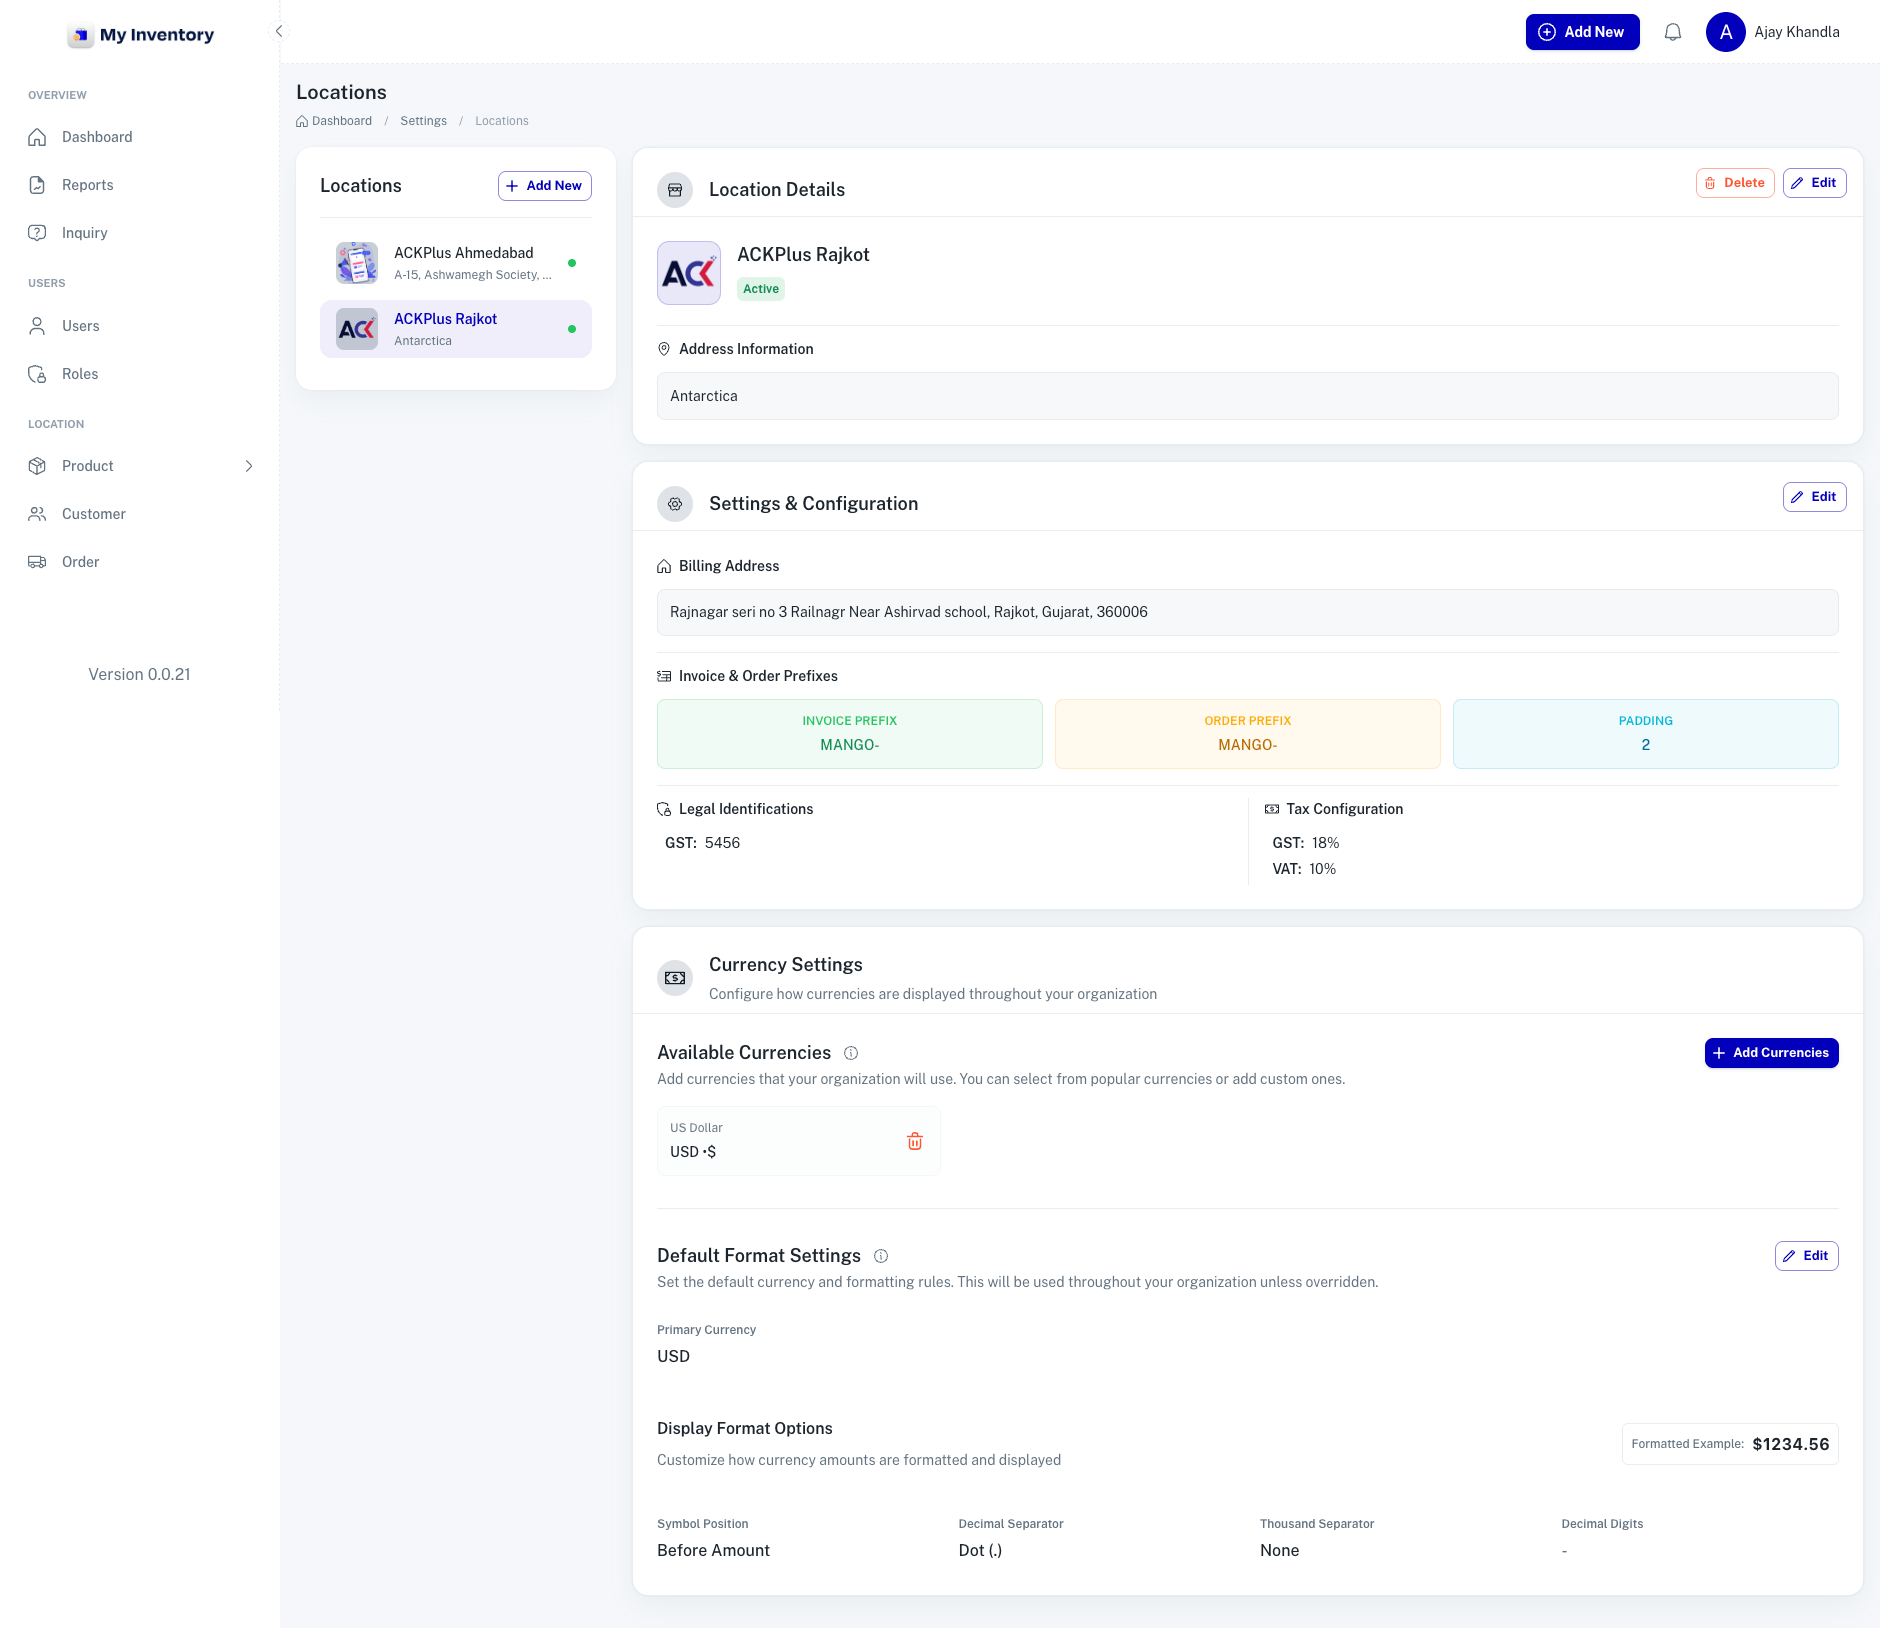Image resolution: width=1880 pixels, height=1628 pixels.
Task: Open the Customer menu item
Action: 93,514
